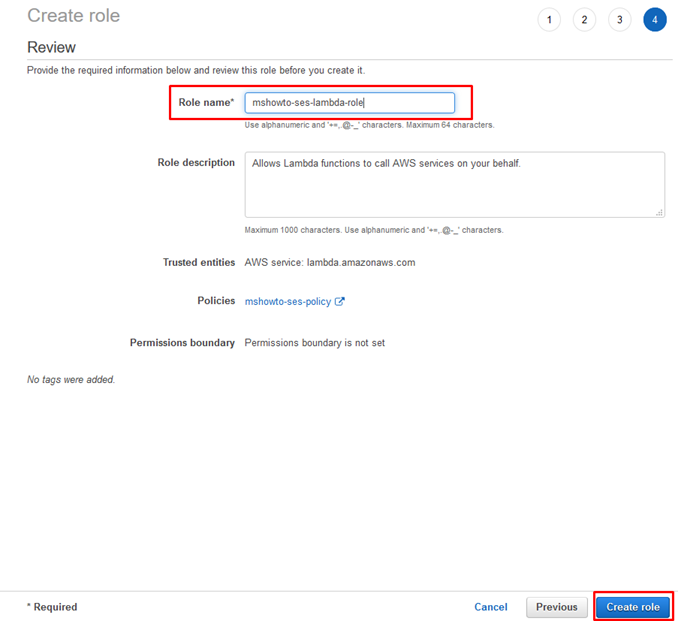
Task: Select current step 4 indicator
Action: [655, 20]
